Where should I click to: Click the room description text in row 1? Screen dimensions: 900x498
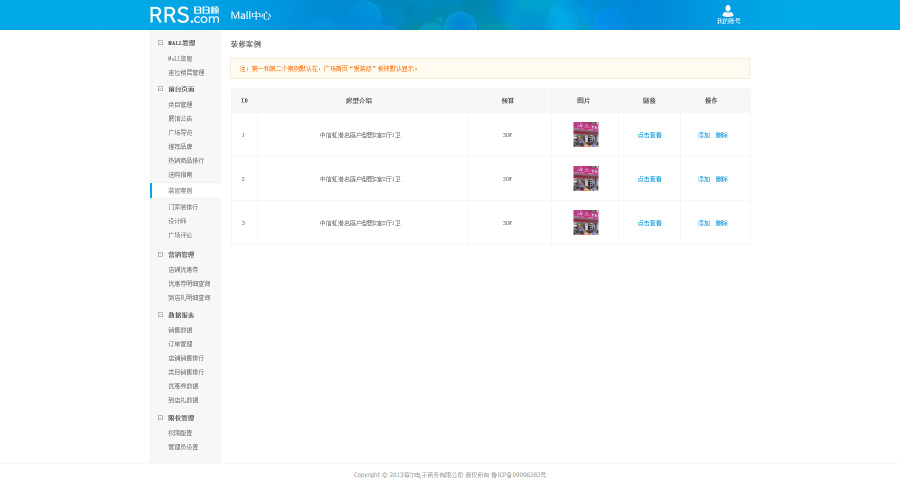click(360, 135)
